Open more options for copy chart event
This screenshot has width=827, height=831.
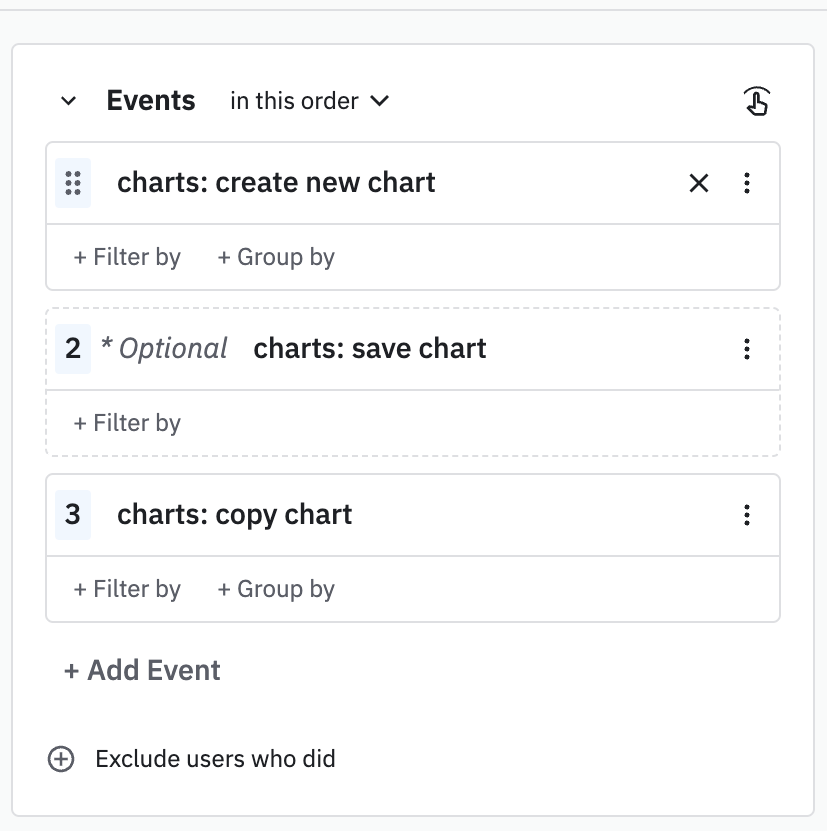point(747,515)
